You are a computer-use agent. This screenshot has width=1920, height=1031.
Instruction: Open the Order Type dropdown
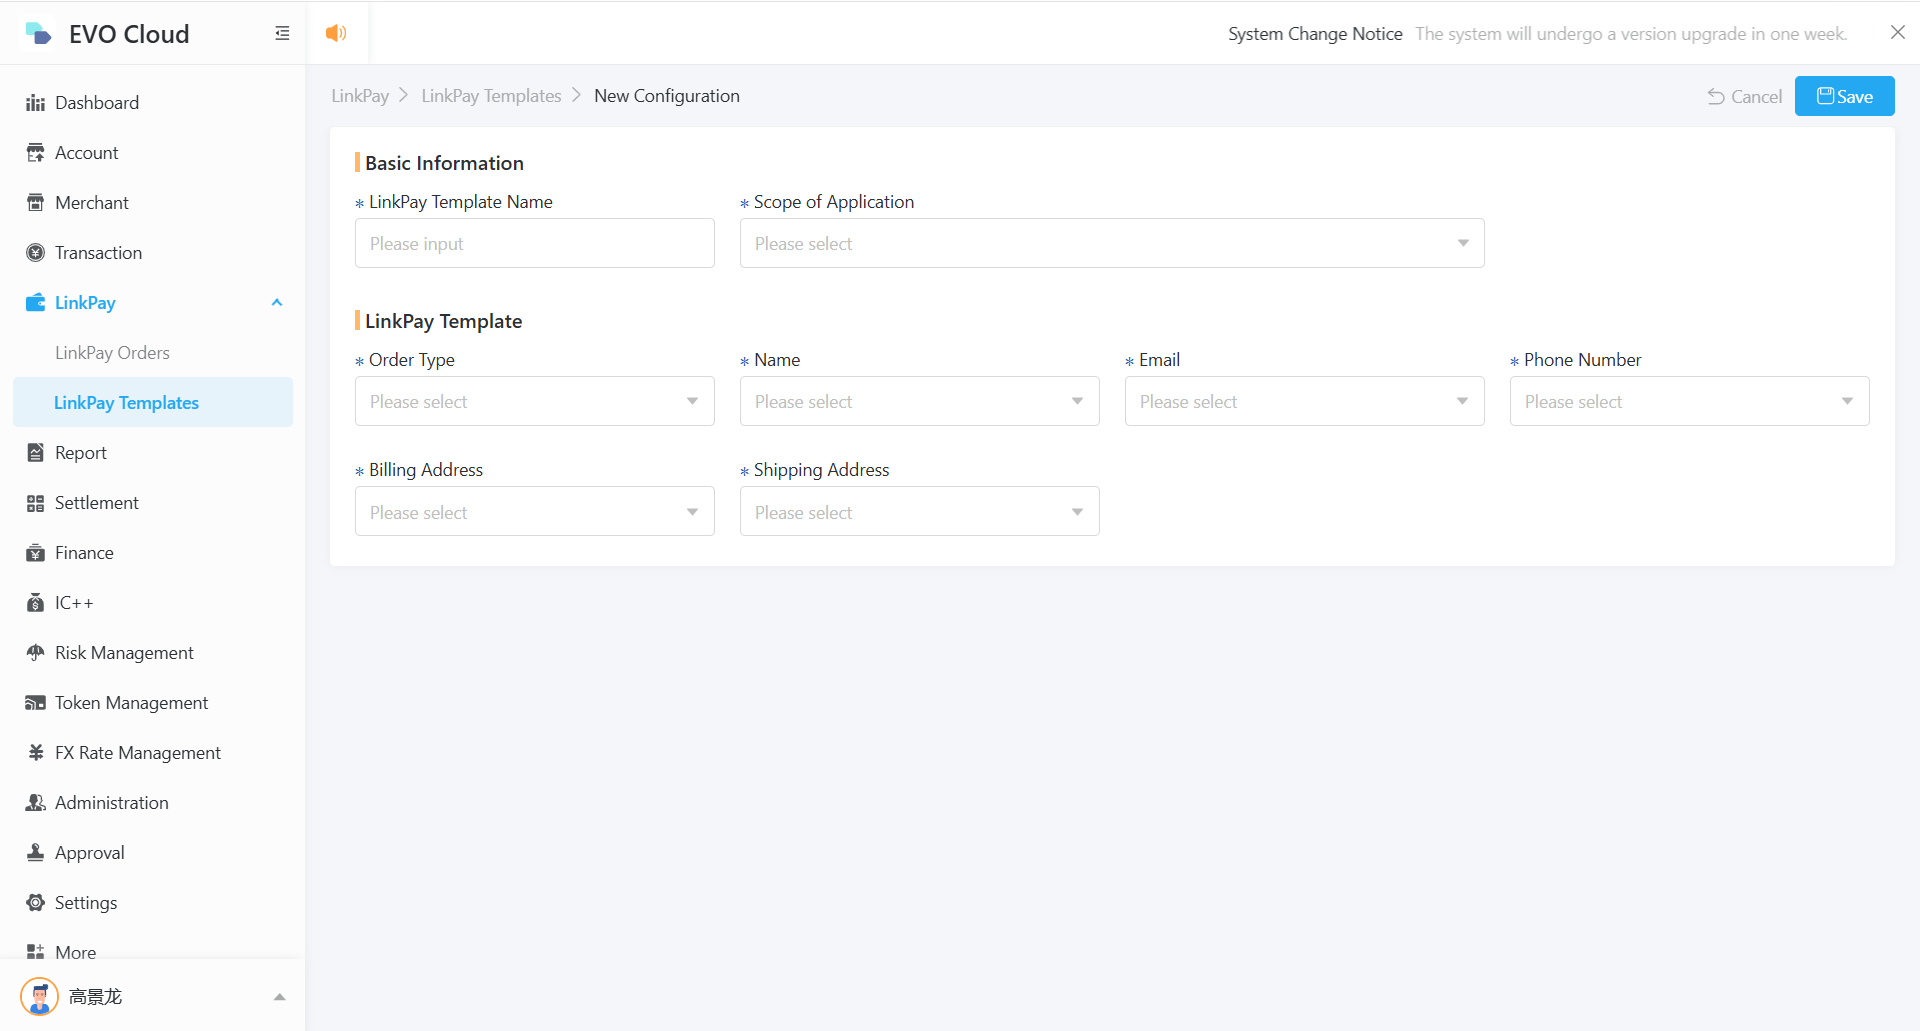click(x=534, y=401)
